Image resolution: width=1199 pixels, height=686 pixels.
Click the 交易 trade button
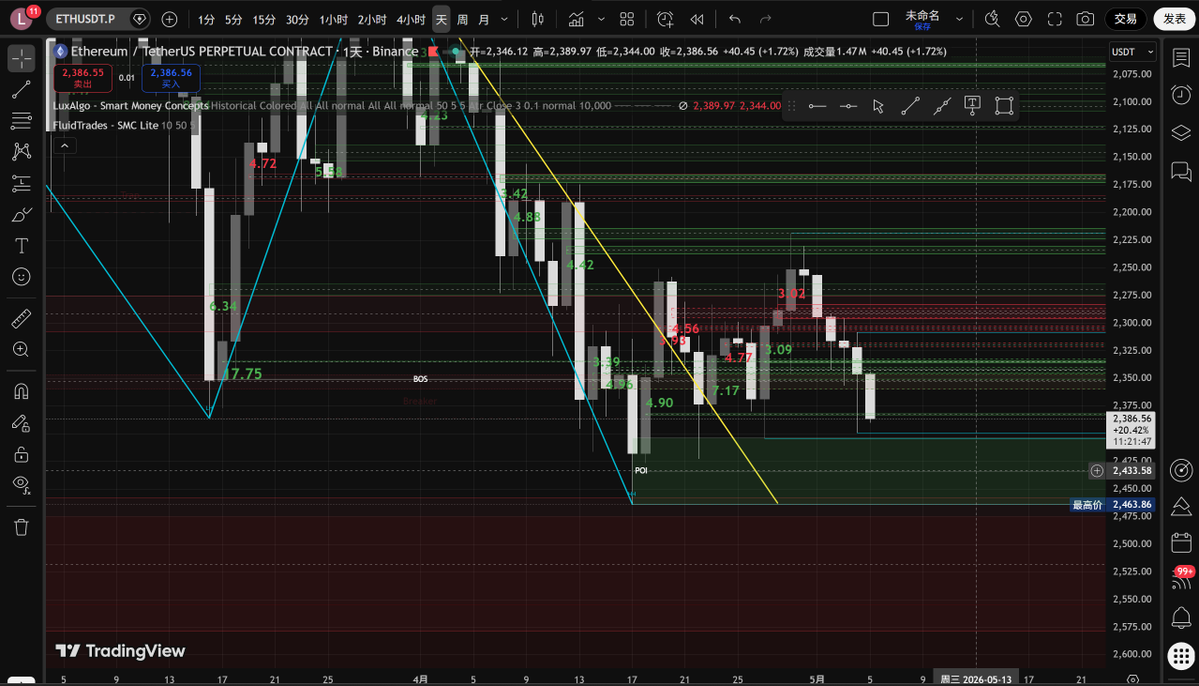click(x=1126, y=19)
